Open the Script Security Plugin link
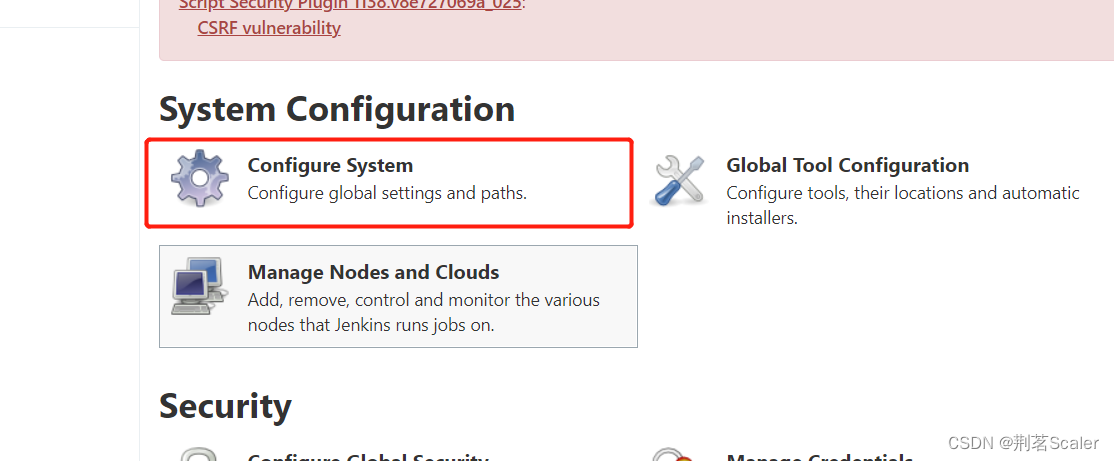The height and width of the screenshot is (461, 1114). [x=352, y=4]
